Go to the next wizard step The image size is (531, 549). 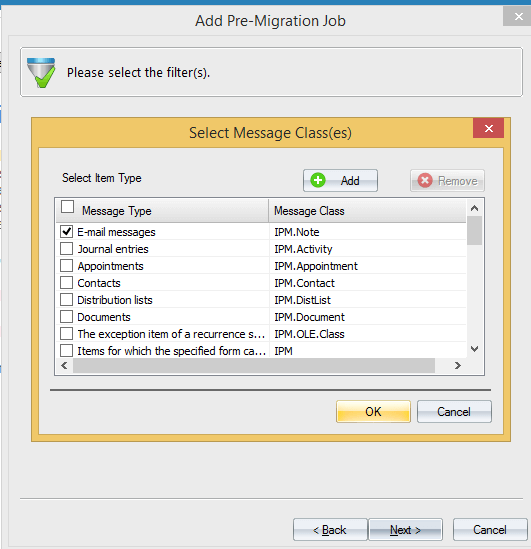405,530
